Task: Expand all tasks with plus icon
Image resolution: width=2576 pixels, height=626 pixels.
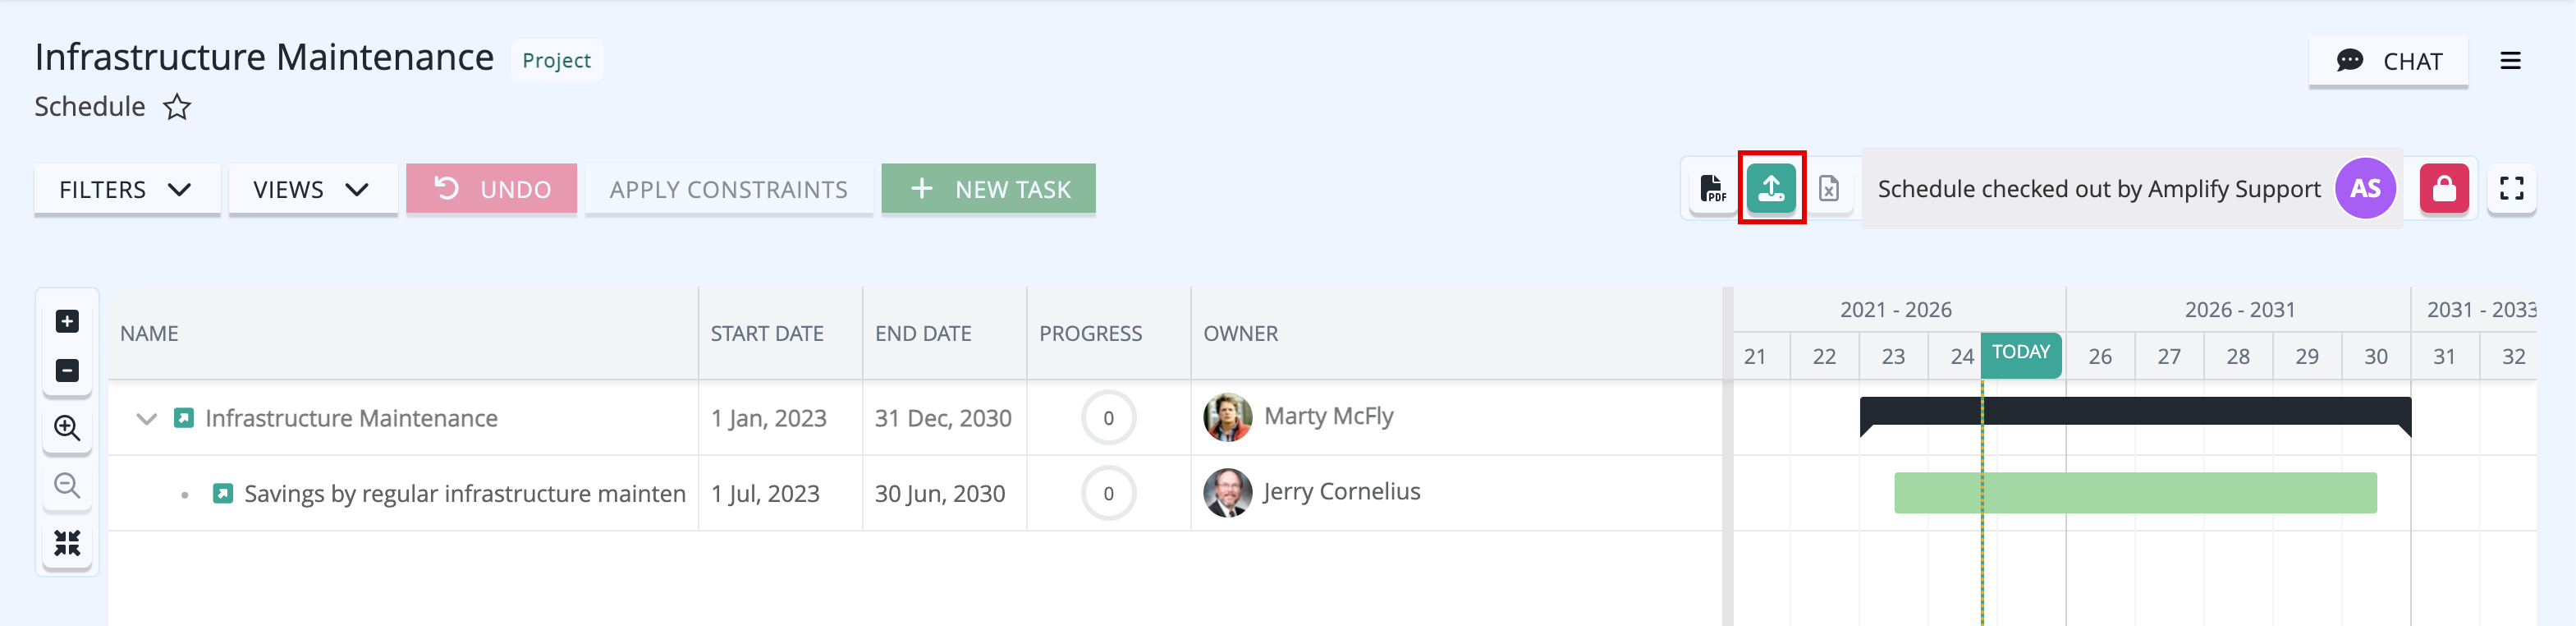Action: (67, 321)
